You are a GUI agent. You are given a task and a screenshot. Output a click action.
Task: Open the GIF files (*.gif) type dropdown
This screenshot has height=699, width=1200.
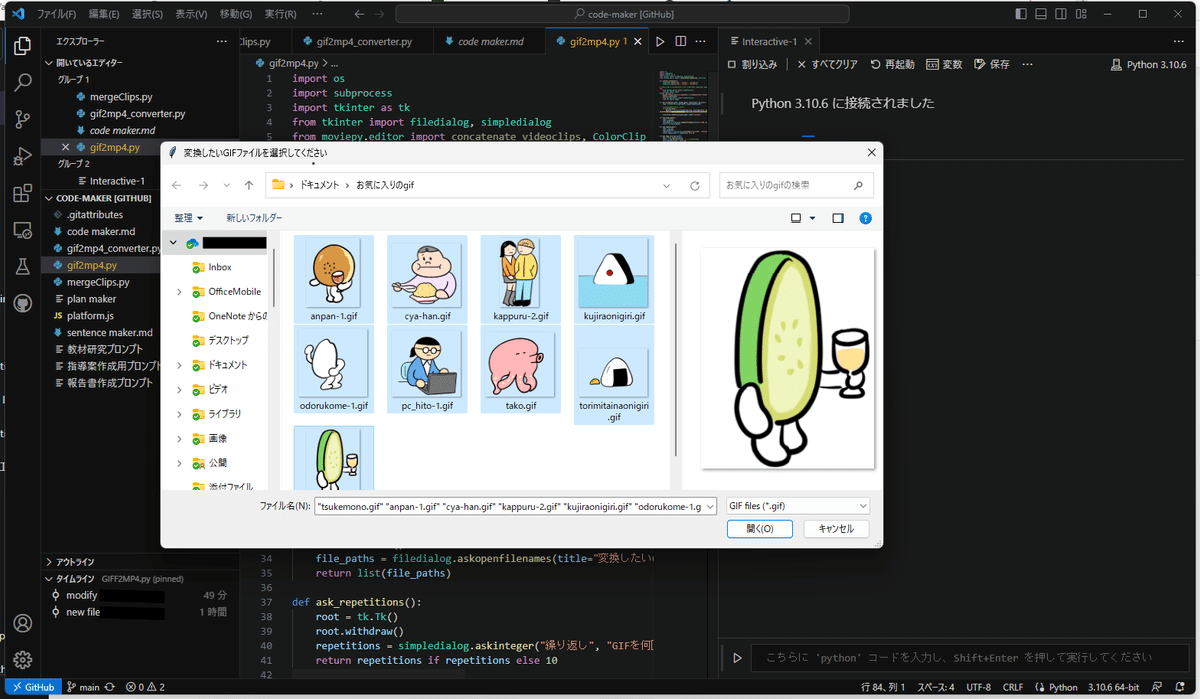(798, 506)
